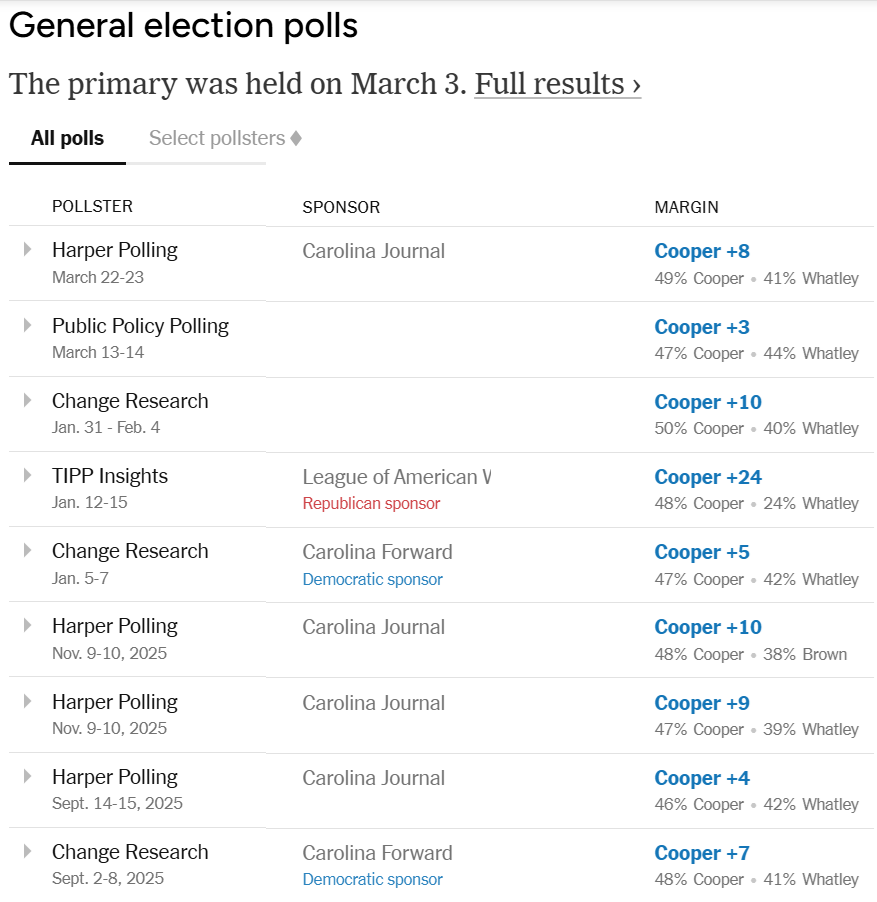Expand Change Research Jan. 31 - Feb. 4 row
The width and height of the screenshot is (877, 902).
28,400
